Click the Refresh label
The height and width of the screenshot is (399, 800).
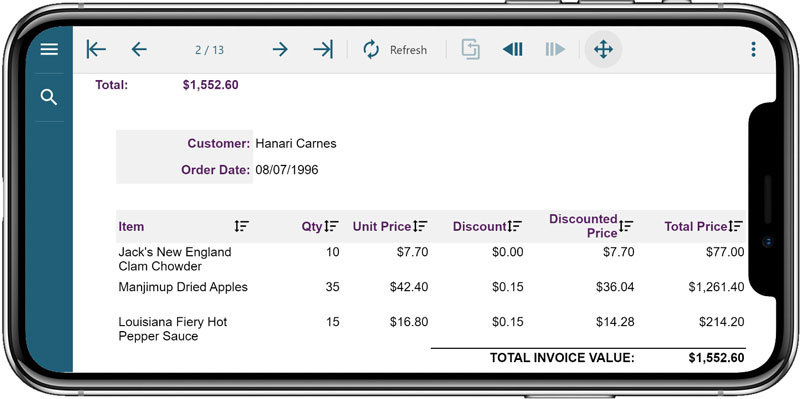coord(408,50)
